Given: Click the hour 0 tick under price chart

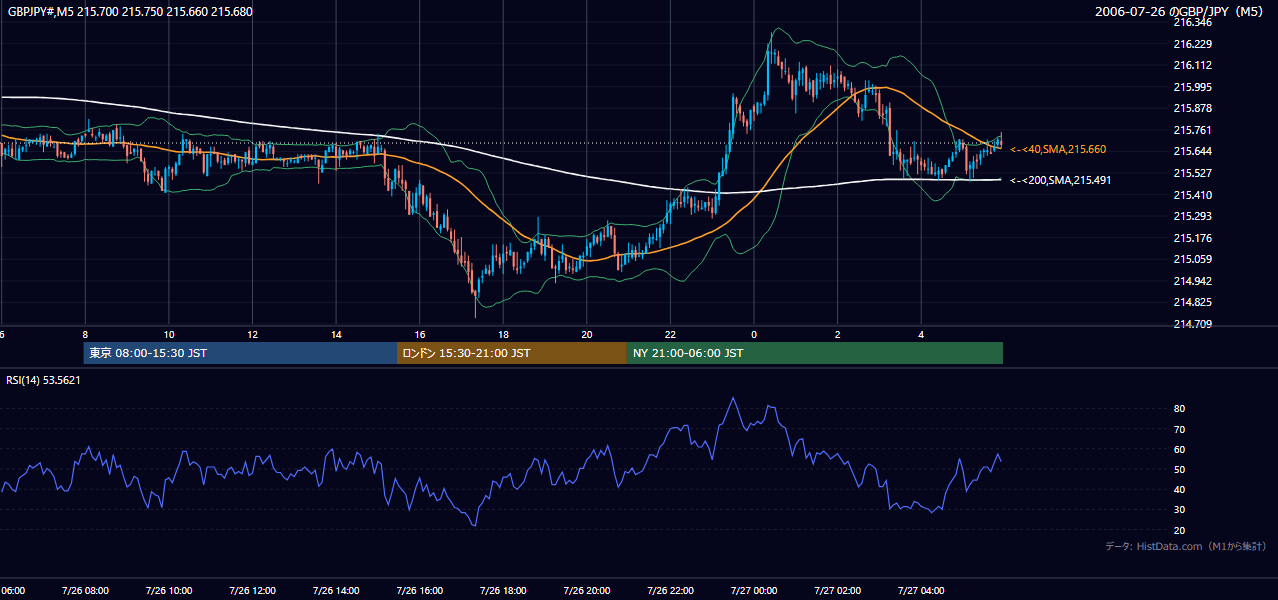Looking at the screenshot, I should pyautogui.click(x=754, y=334).
